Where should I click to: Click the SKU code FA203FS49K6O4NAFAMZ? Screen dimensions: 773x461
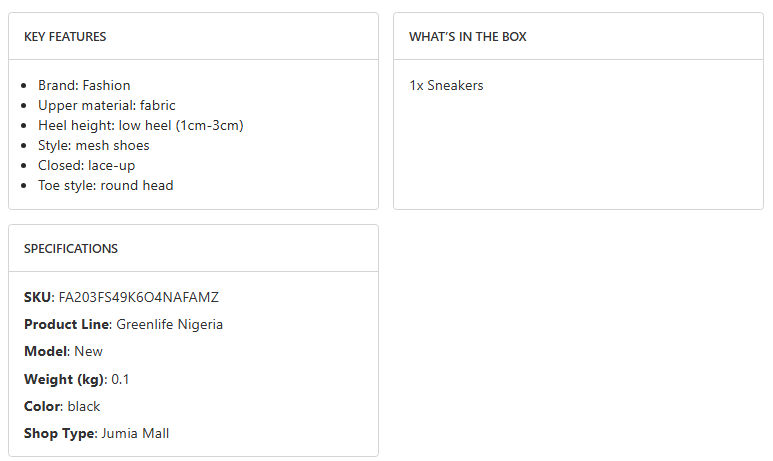pos(139,298)
